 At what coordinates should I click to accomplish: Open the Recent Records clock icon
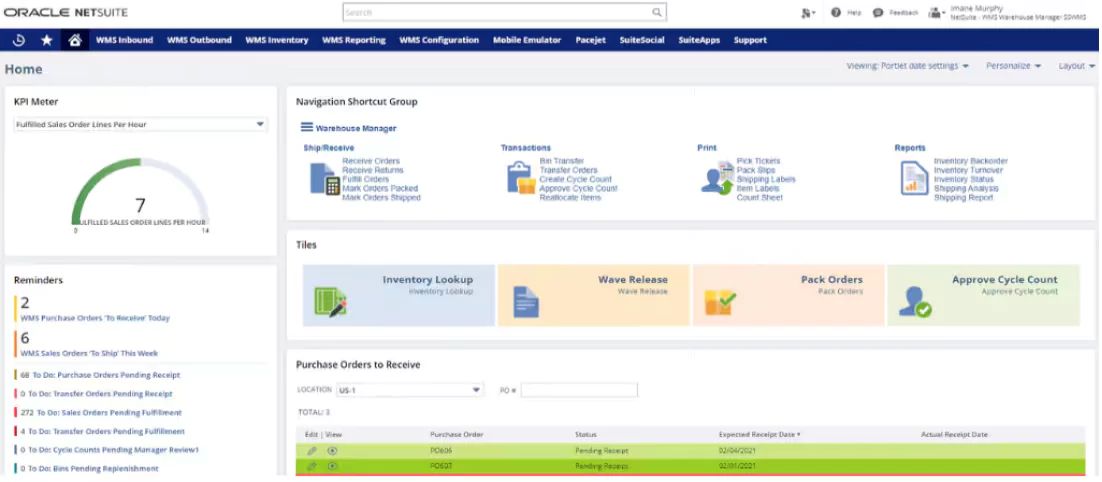19,40
